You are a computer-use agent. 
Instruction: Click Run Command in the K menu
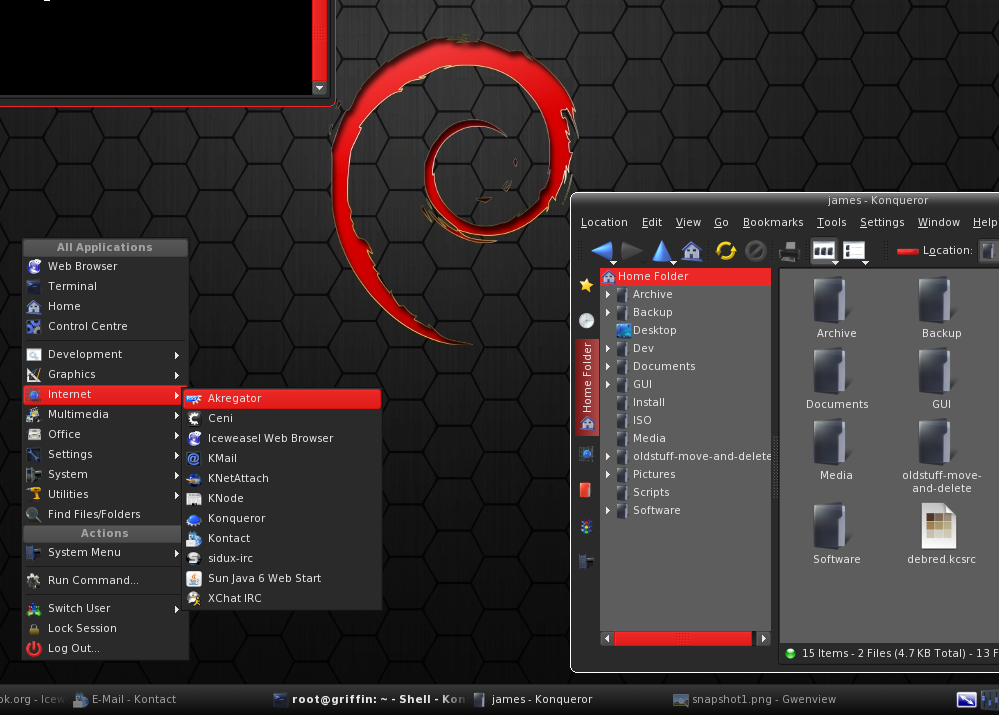[x=105, y=581]
